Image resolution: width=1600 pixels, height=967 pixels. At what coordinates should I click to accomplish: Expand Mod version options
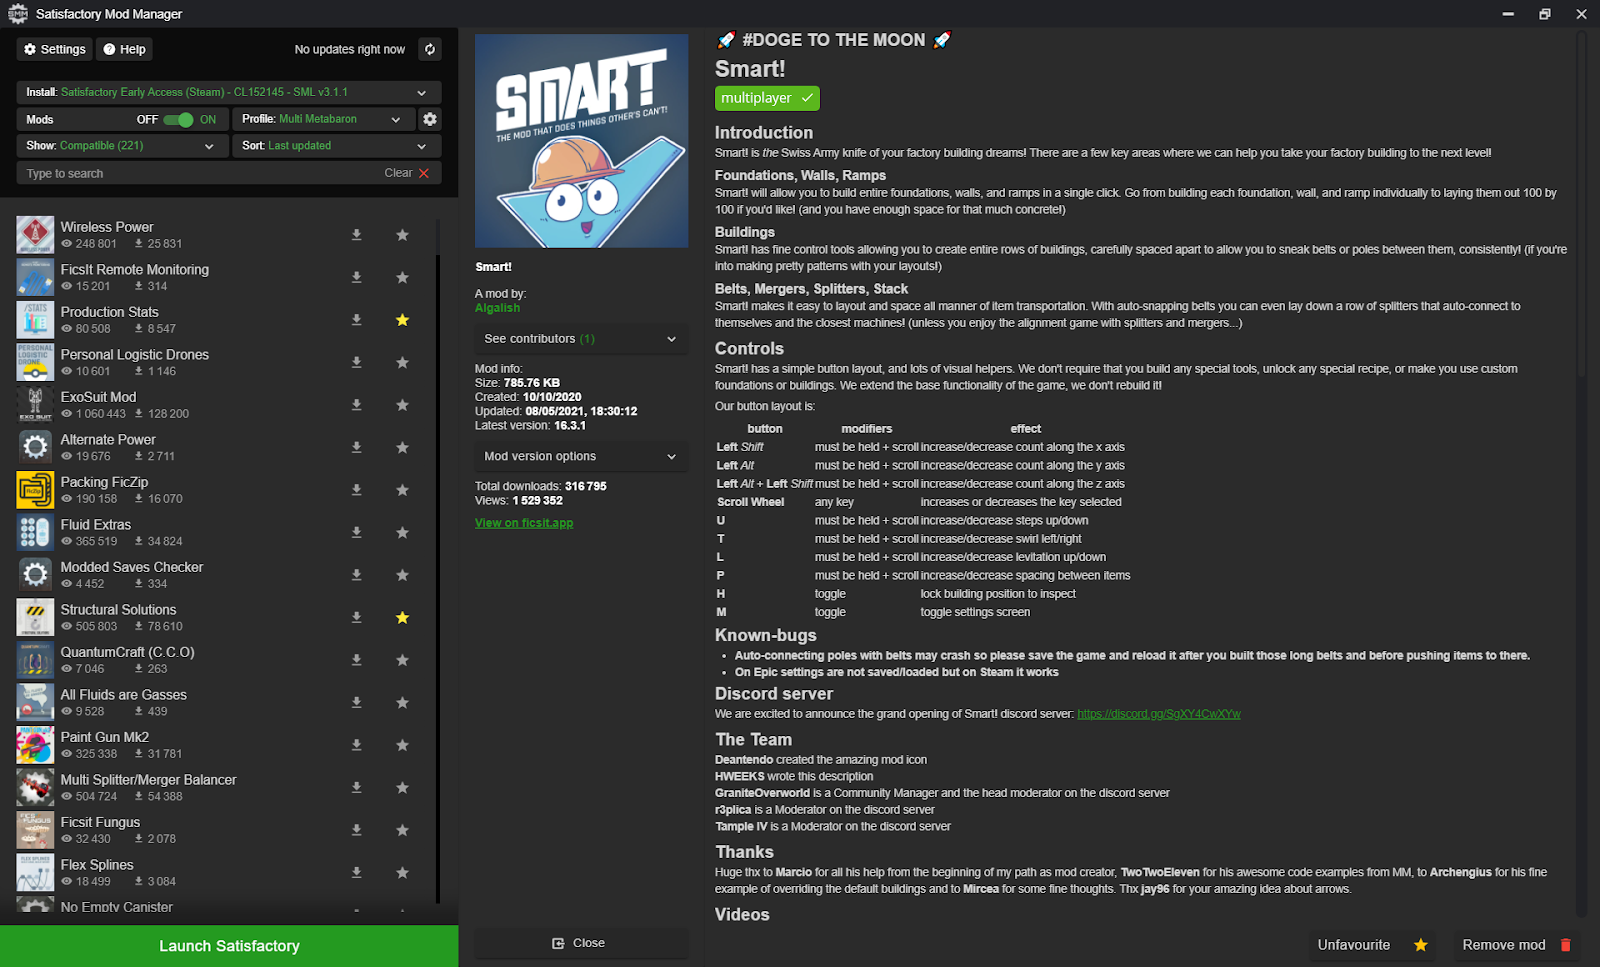tap(581, 456)
